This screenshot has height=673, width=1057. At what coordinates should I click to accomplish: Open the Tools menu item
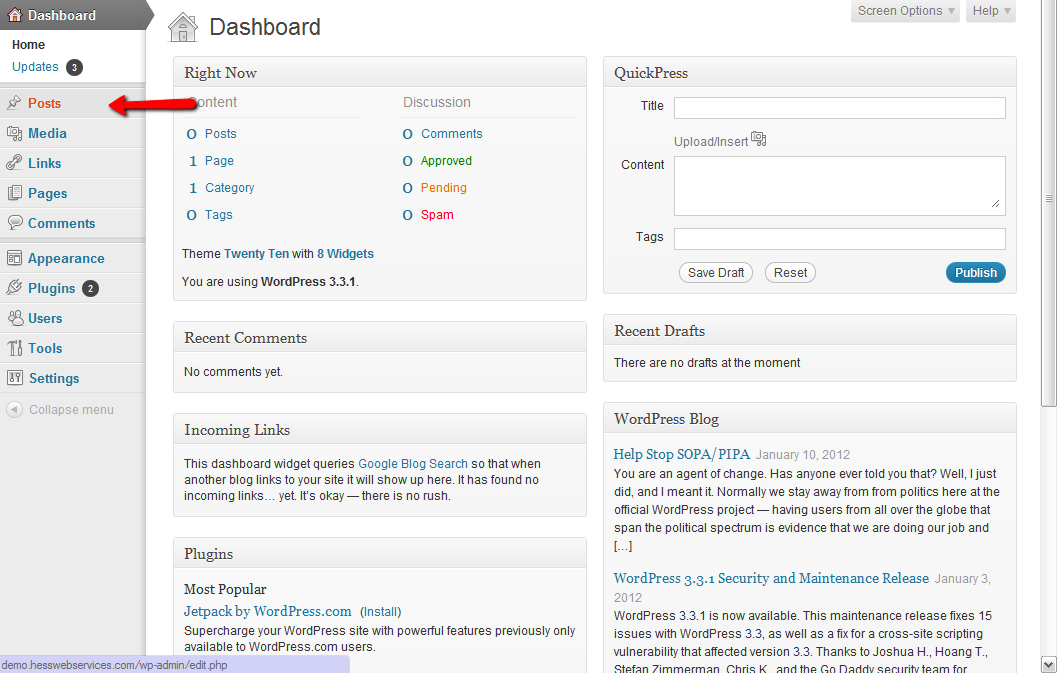tap(45, 348)
